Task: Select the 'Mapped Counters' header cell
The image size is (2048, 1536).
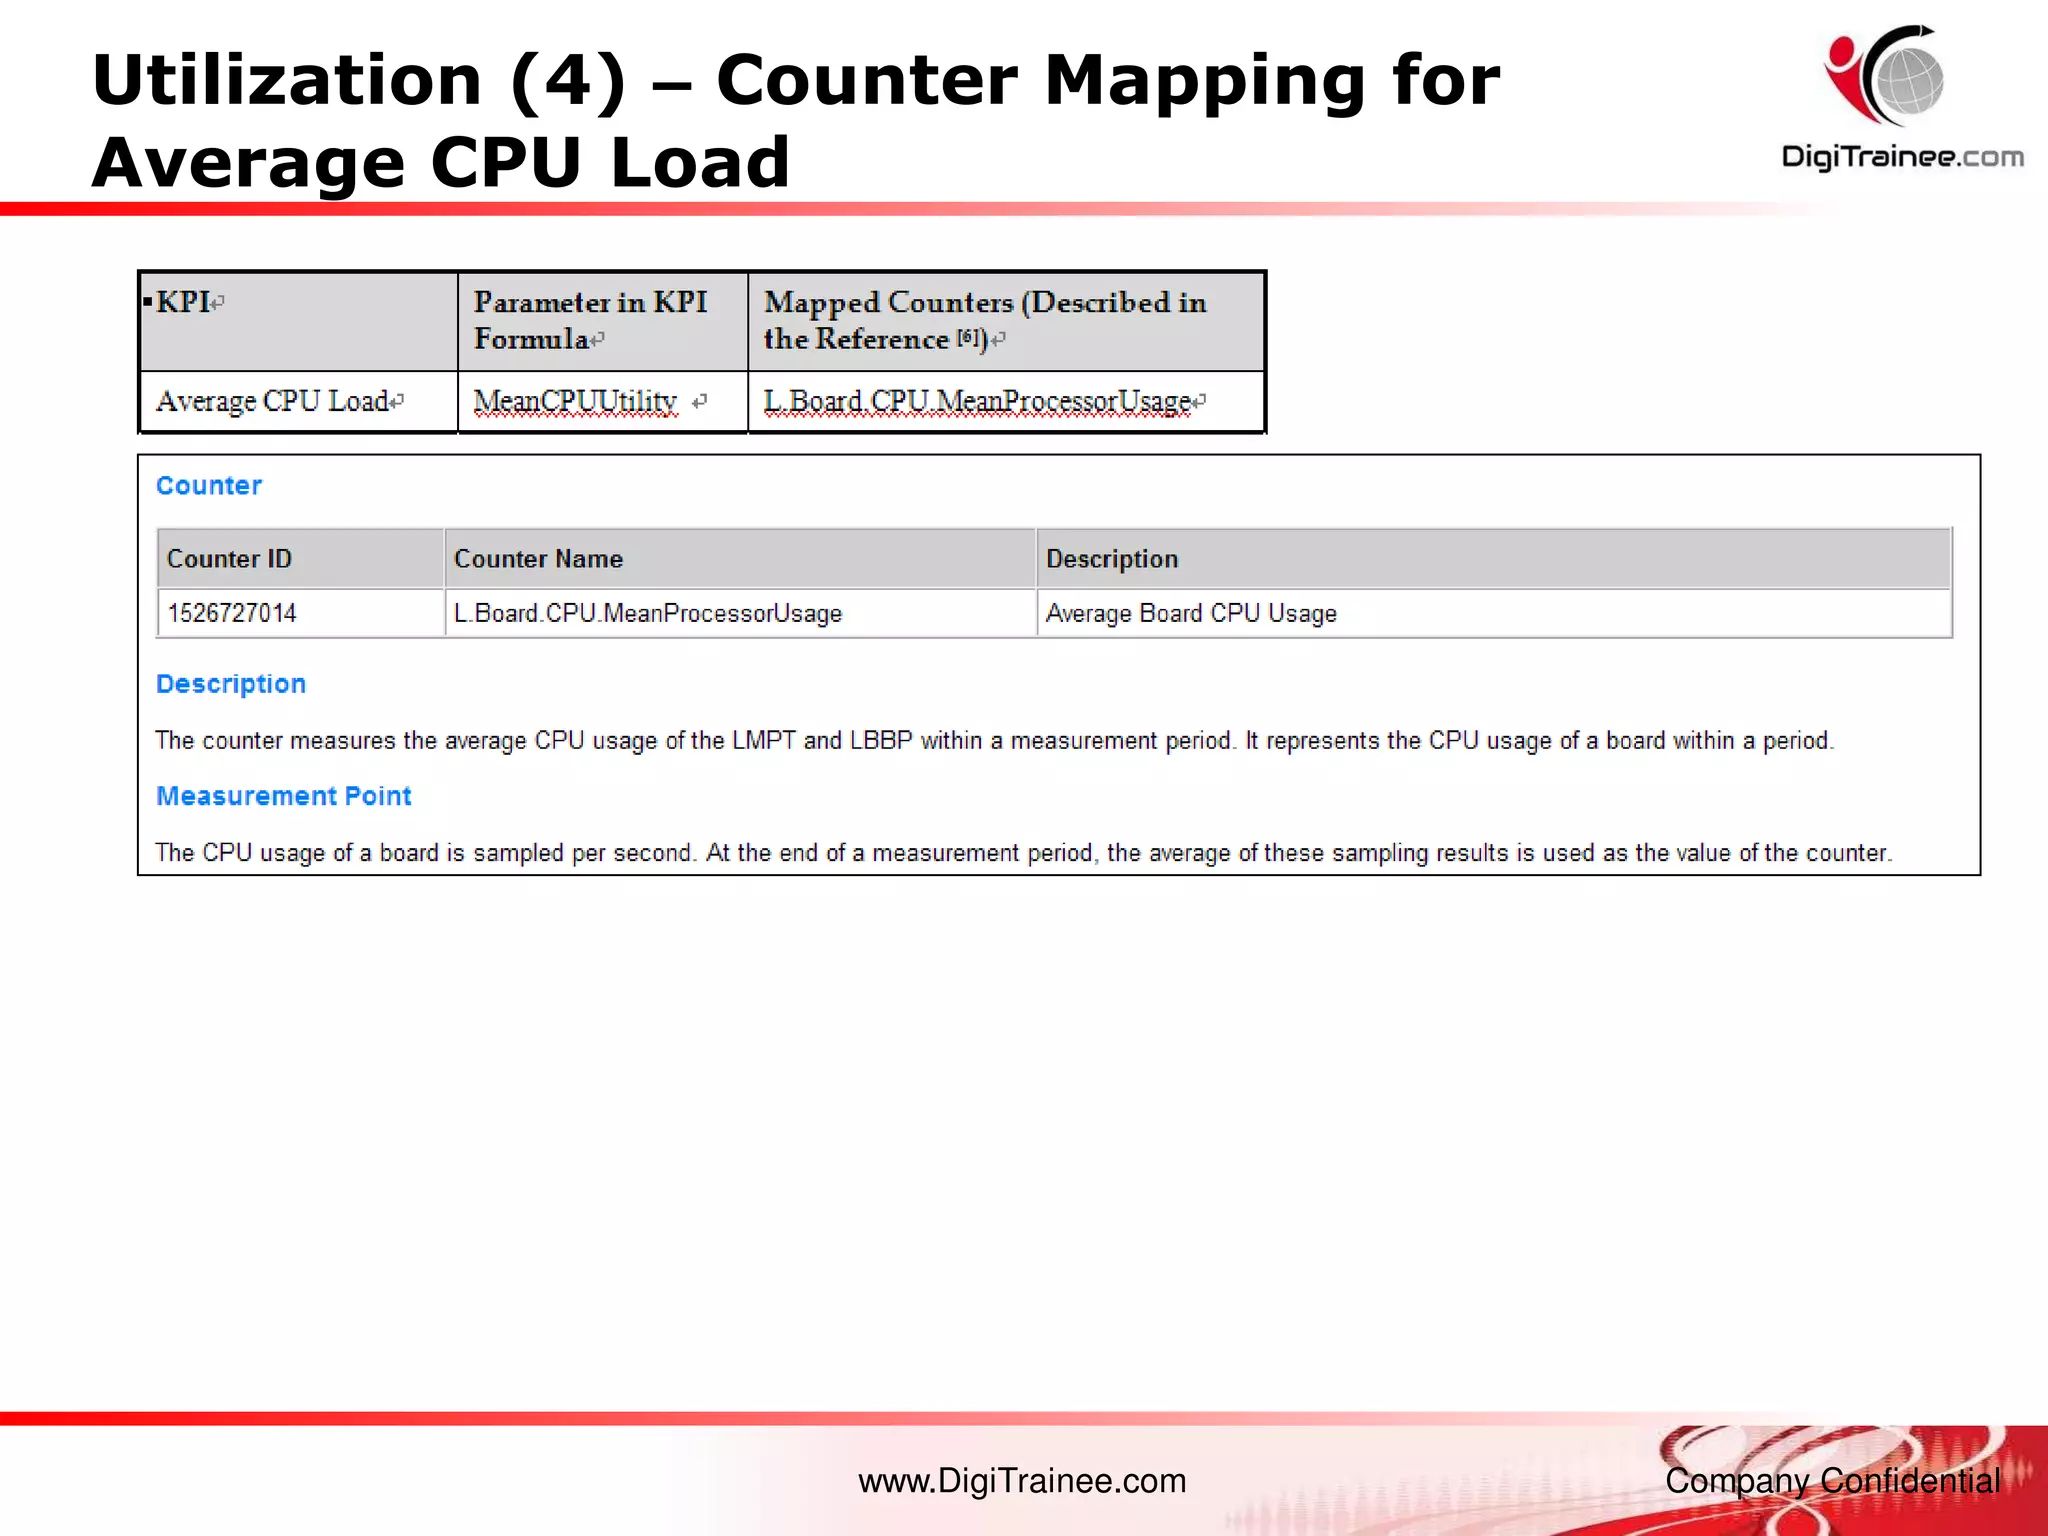Action: (1007, 321)
